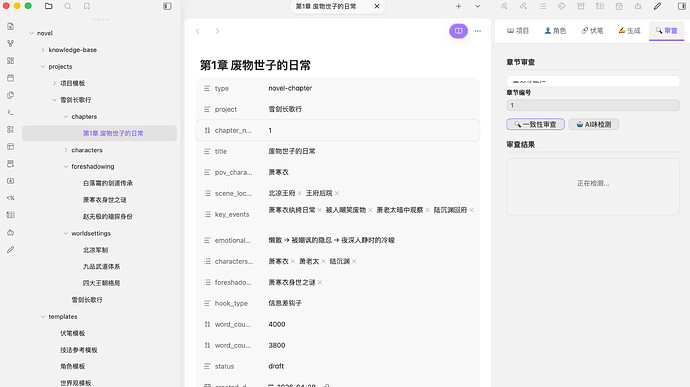Click the robot icon in left ribbon
Image resolution: width=690 pixels, height=387 pixels.
pyautogui.click(x=11, y=232)
